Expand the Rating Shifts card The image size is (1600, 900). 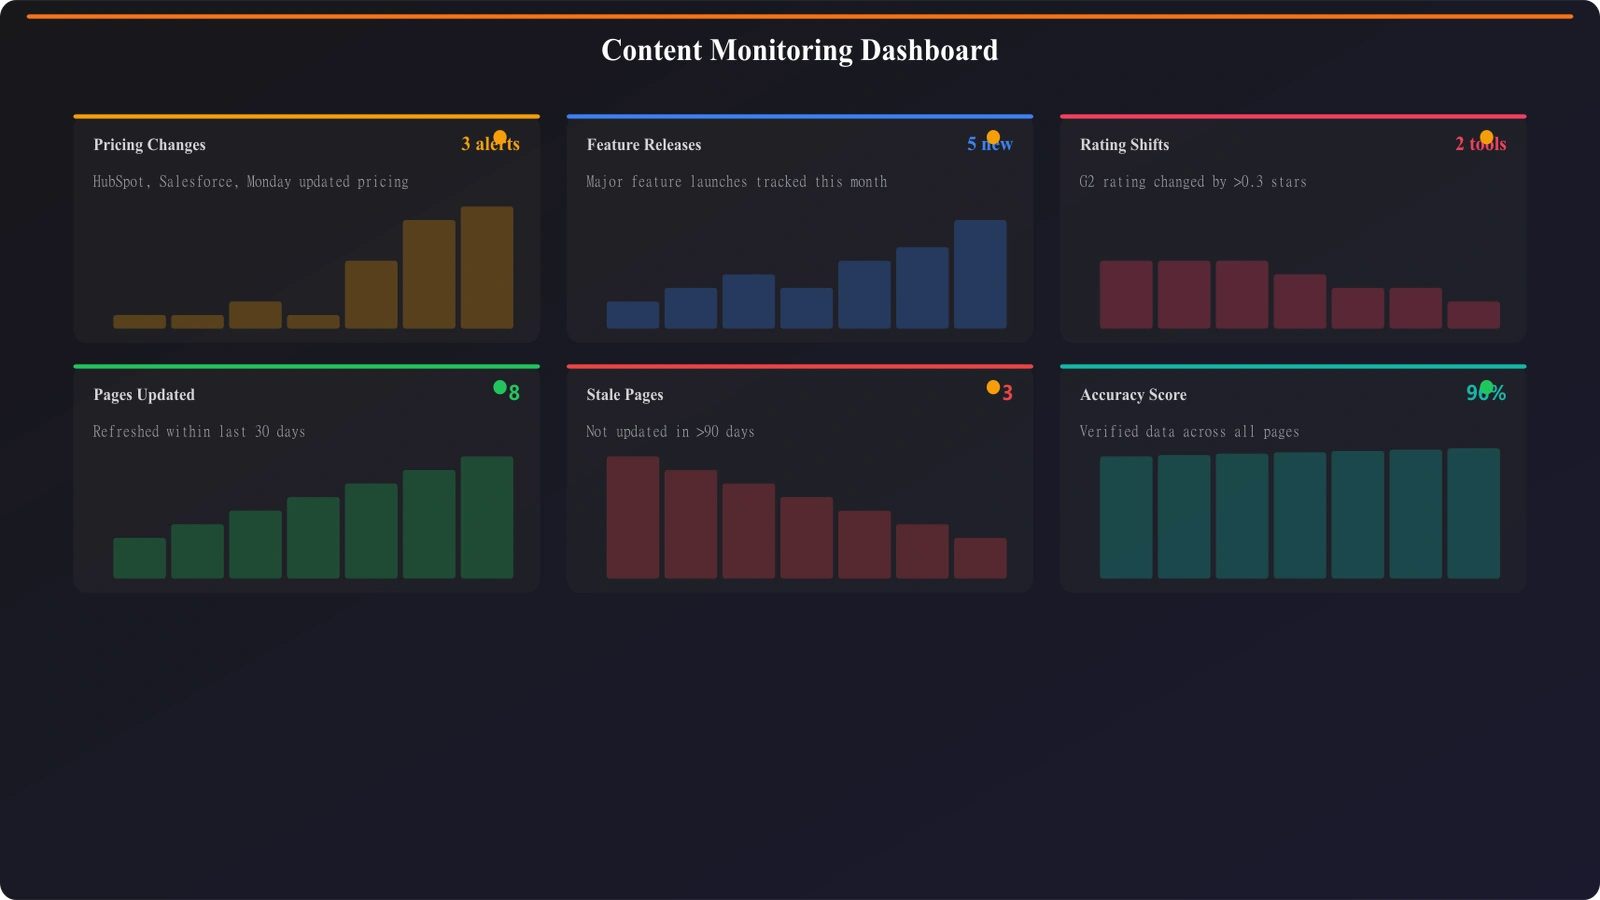coord(1292,228)
